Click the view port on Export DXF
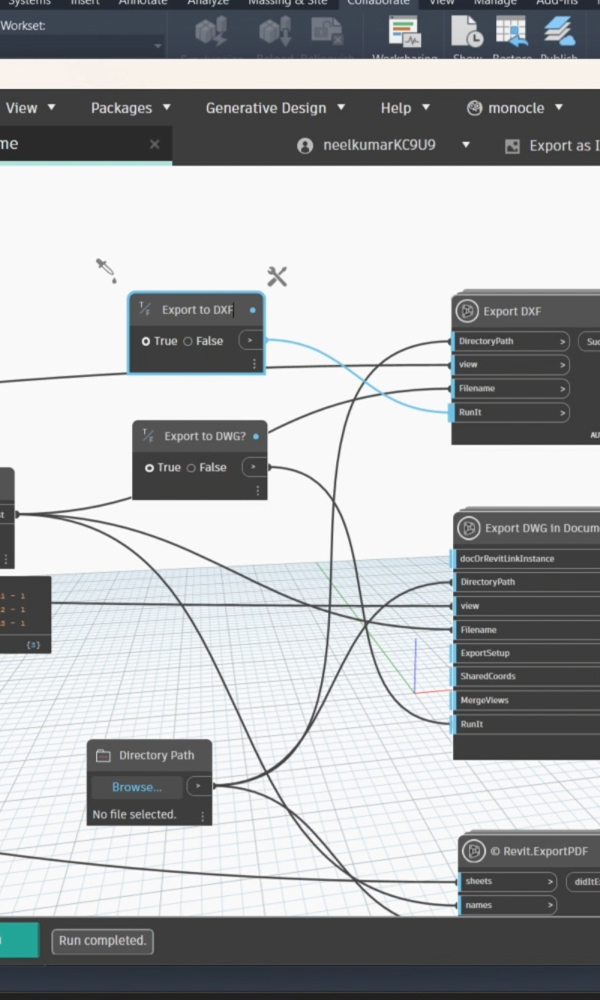Screen dimensions: 600x1000 pyautogui.click(x=511, y=365)
